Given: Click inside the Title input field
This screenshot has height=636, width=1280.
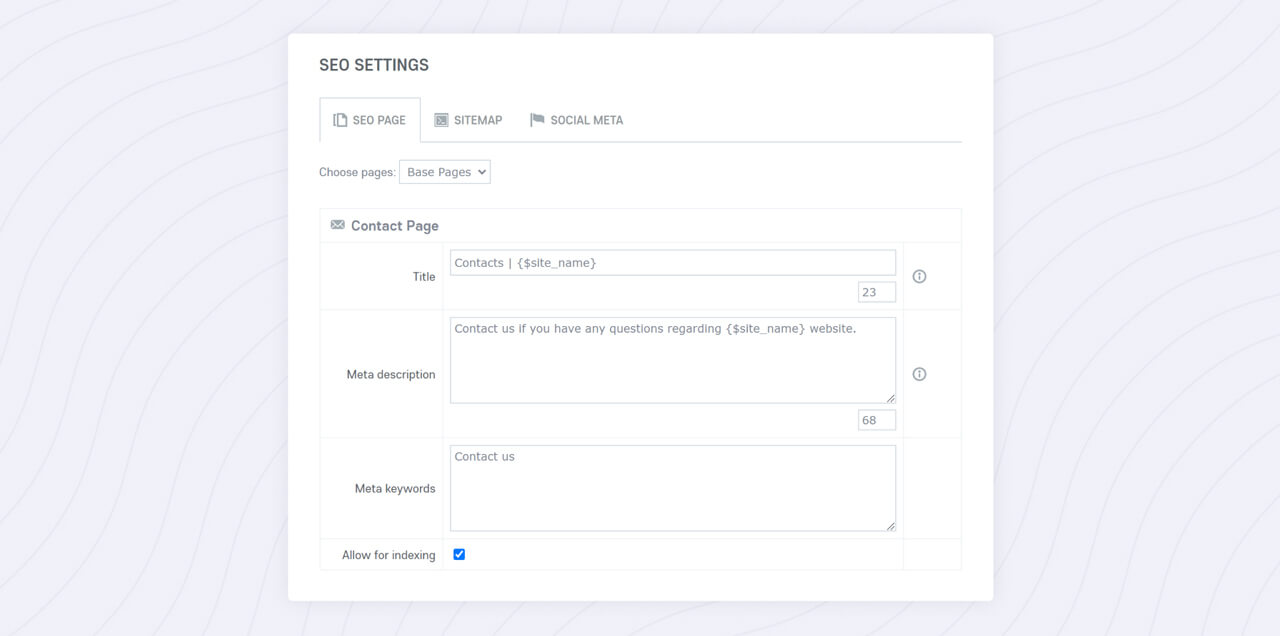Looking at the screenshot, I should point(672,262).
